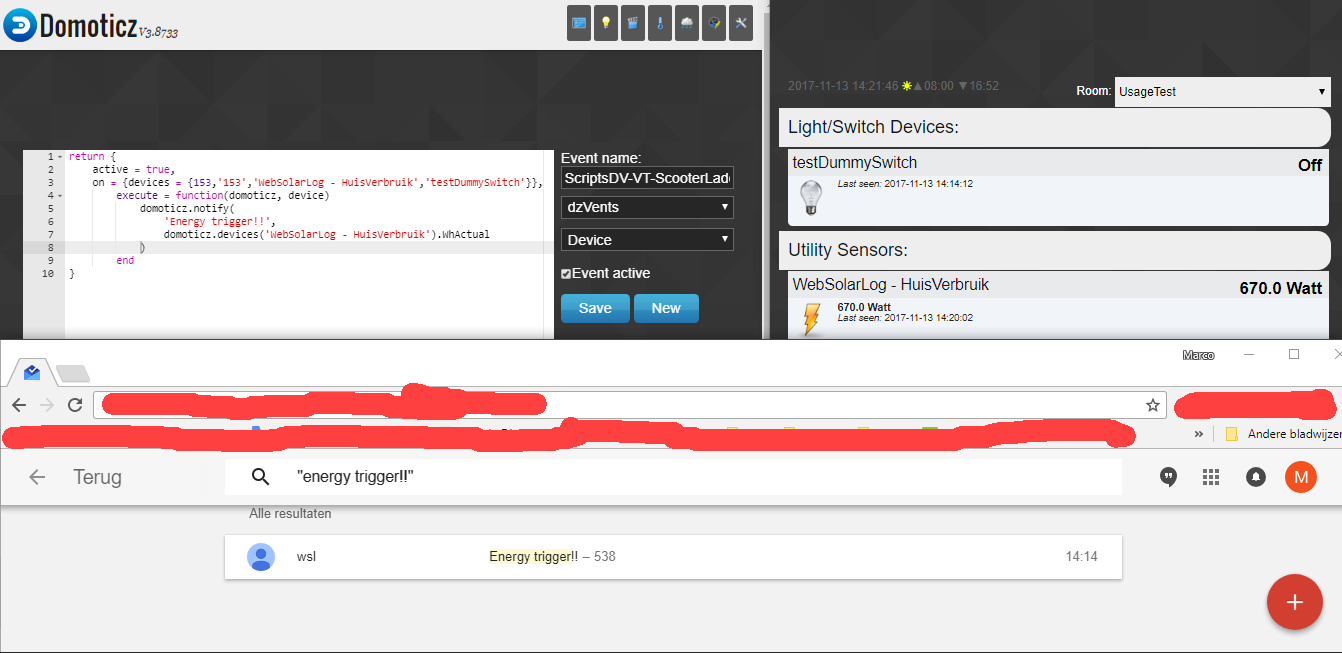This screenshot has width=1342, height=653.
Task: Click the email time 14:14
Action: pyautogui.click(x=1081, y=556)
